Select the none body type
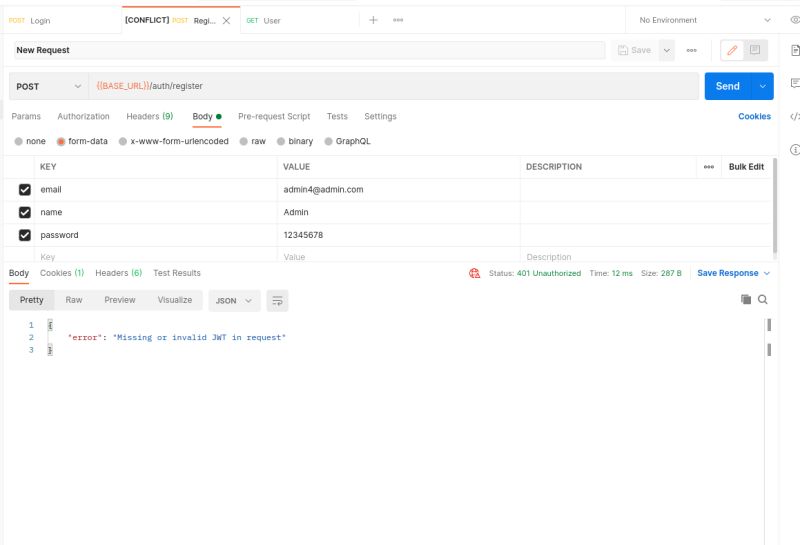 19,141
